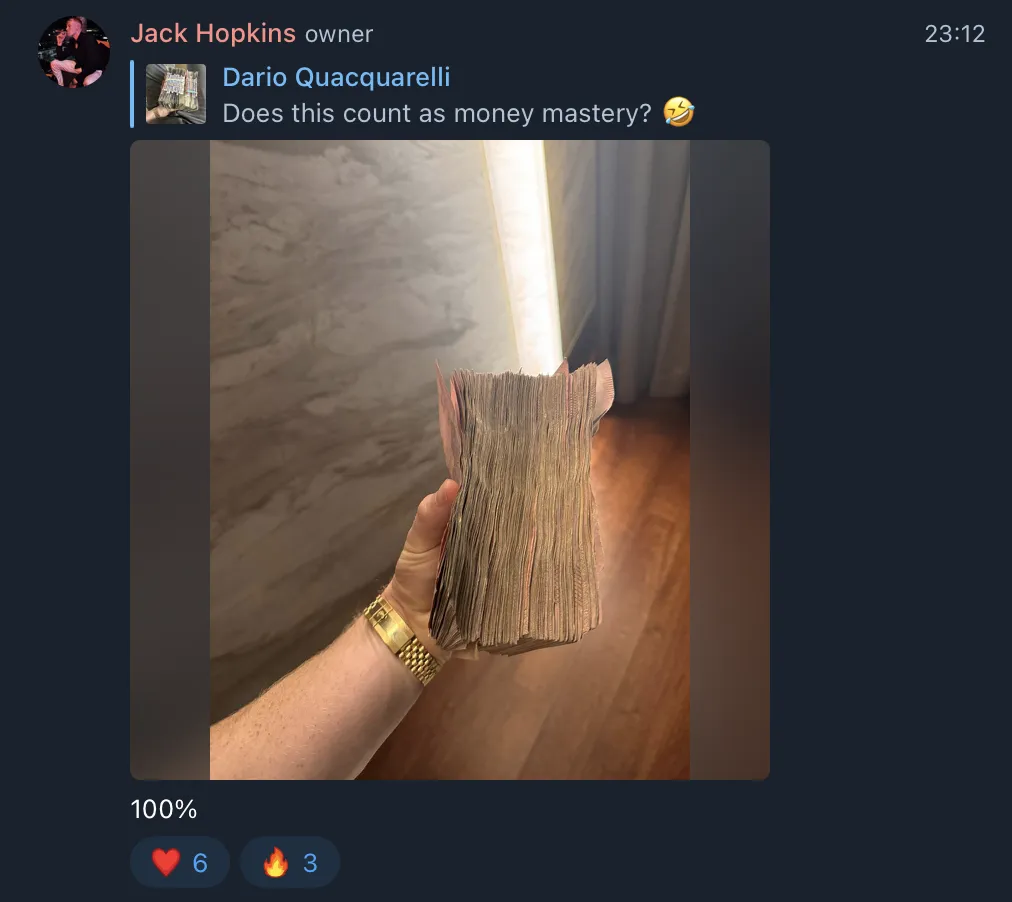Click the fire emoji icon
Screen dimensions: 1012x902
276,862
